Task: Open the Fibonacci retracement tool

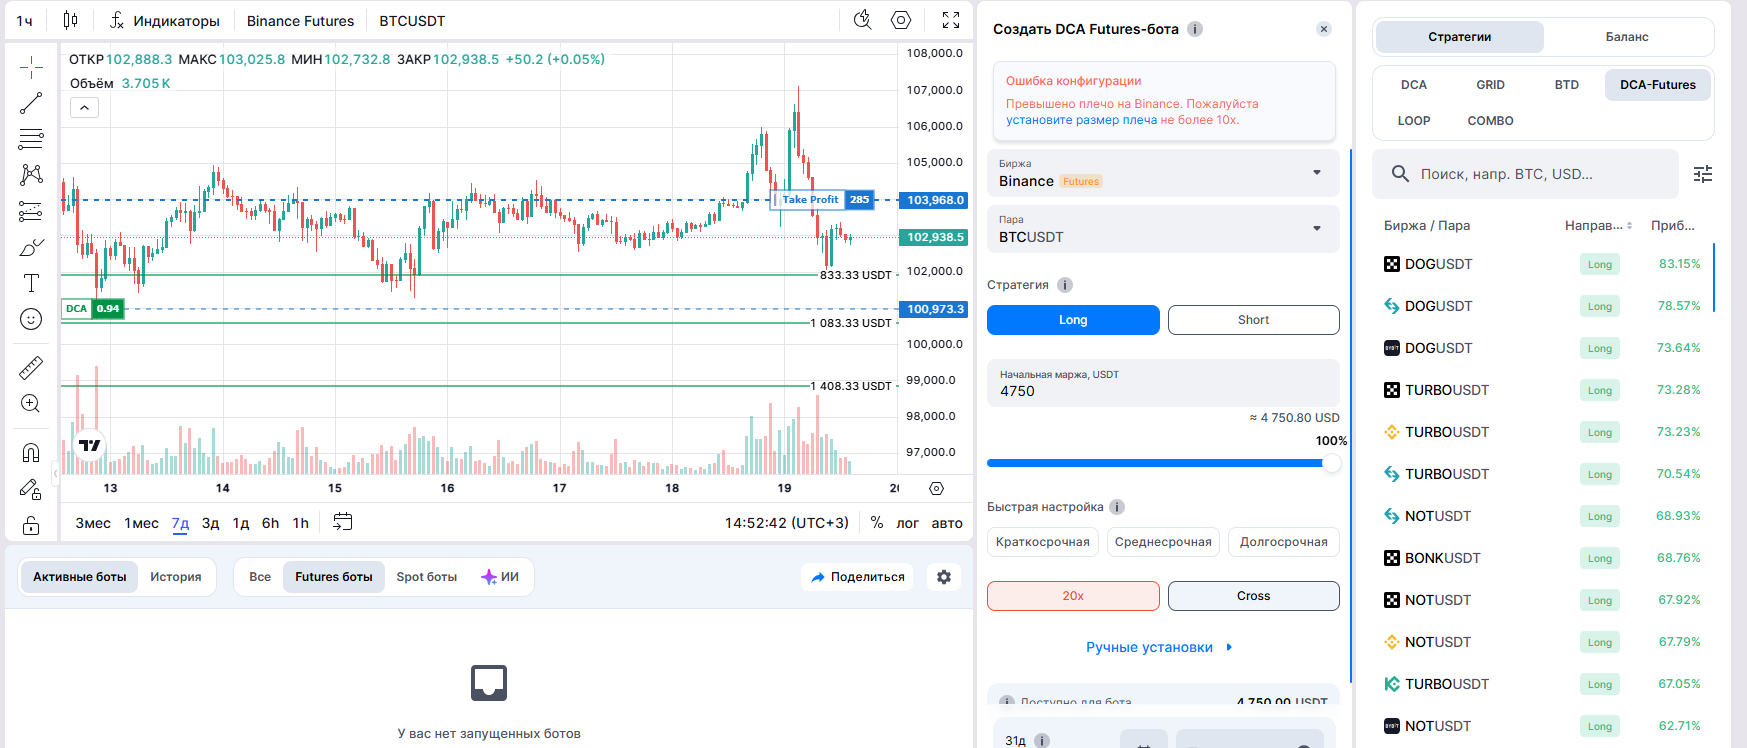Action: point(31,139)
